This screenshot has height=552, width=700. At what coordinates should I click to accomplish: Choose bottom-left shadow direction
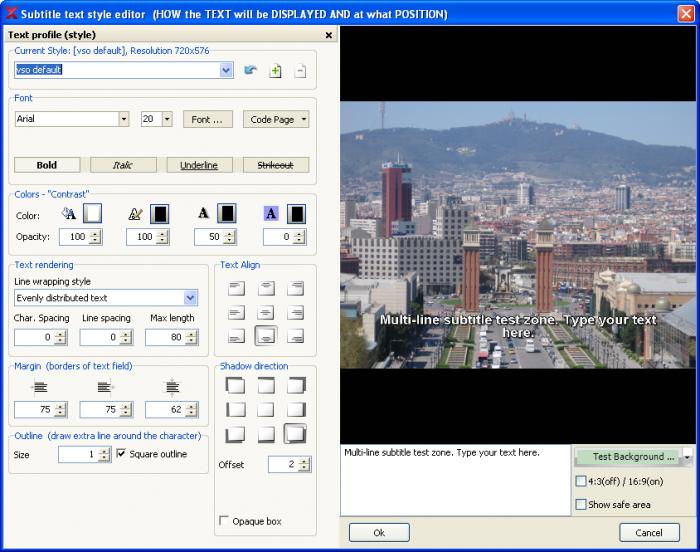(236, 434)
